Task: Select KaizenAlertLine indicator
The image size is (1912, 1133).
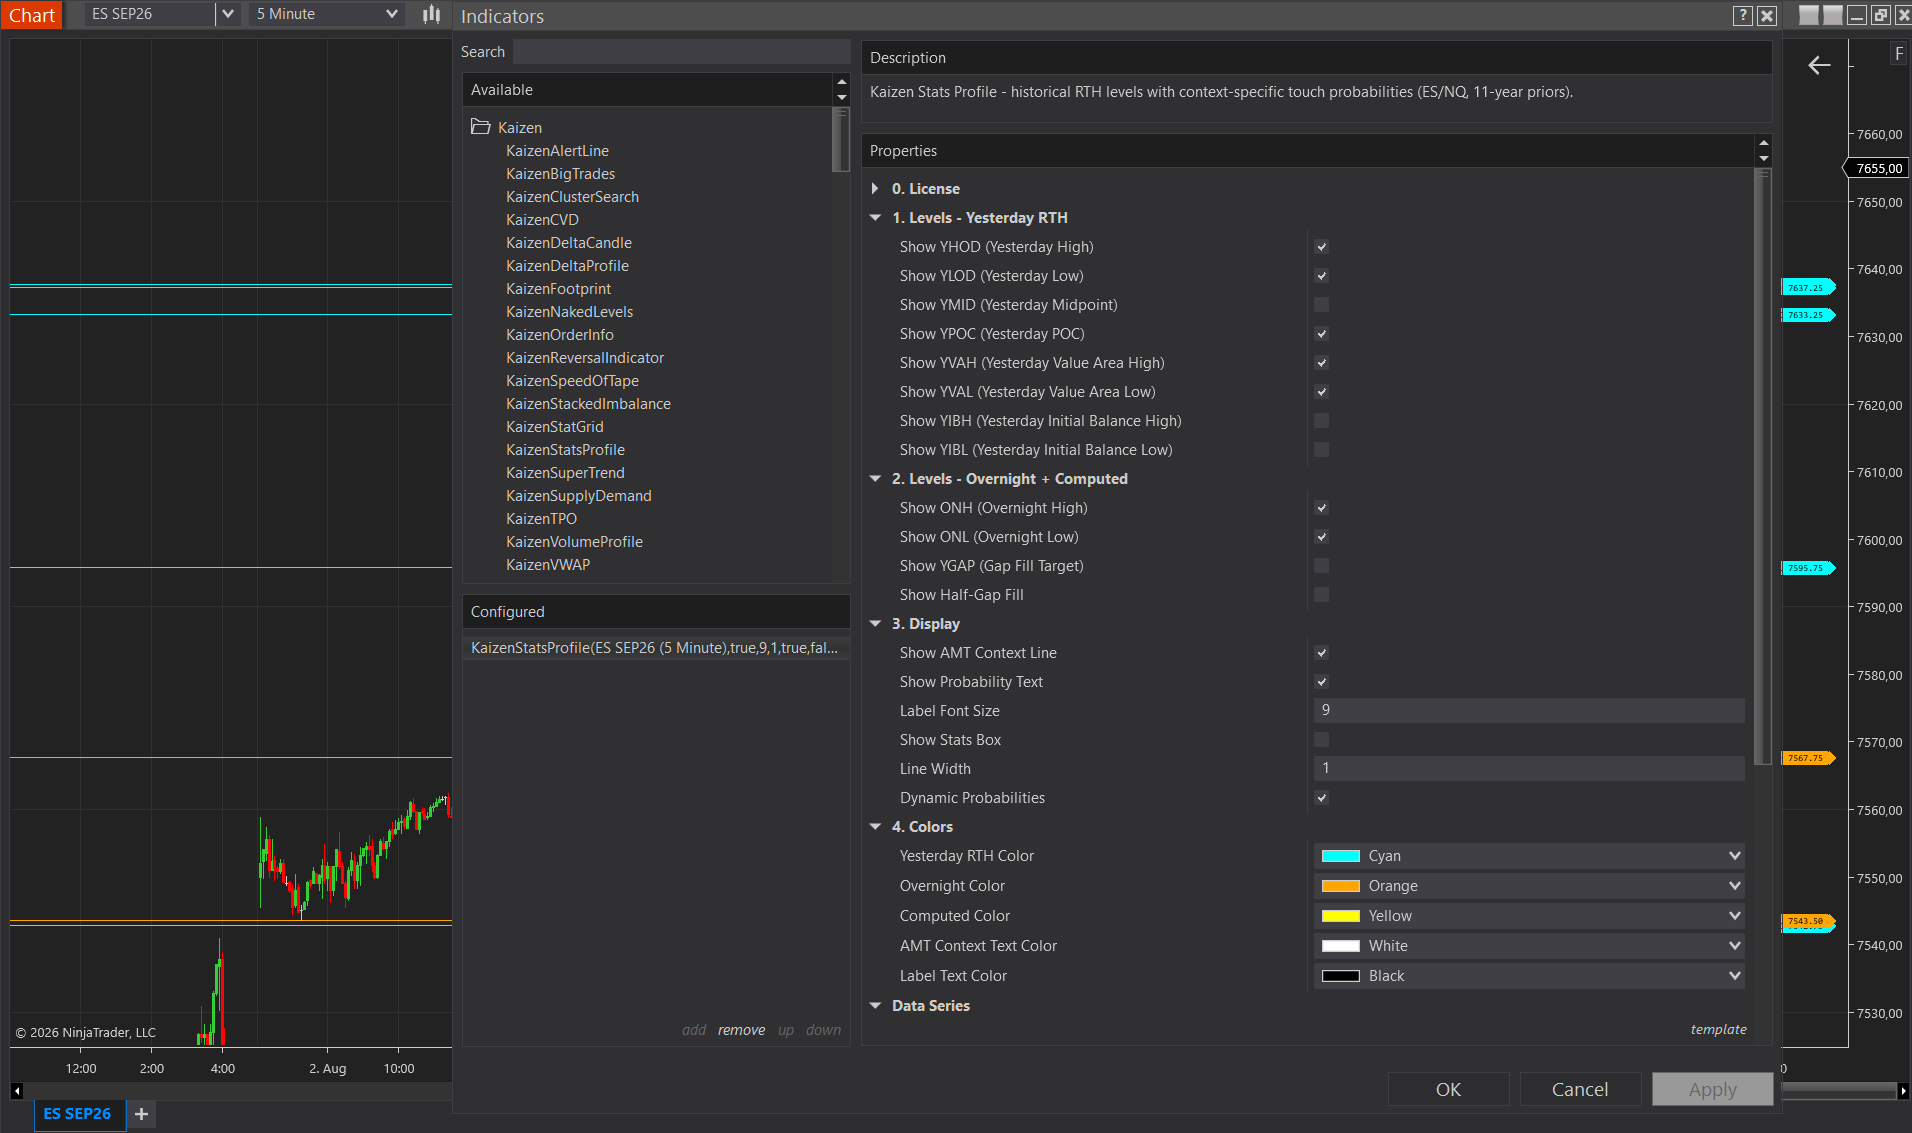Action: 557,151
